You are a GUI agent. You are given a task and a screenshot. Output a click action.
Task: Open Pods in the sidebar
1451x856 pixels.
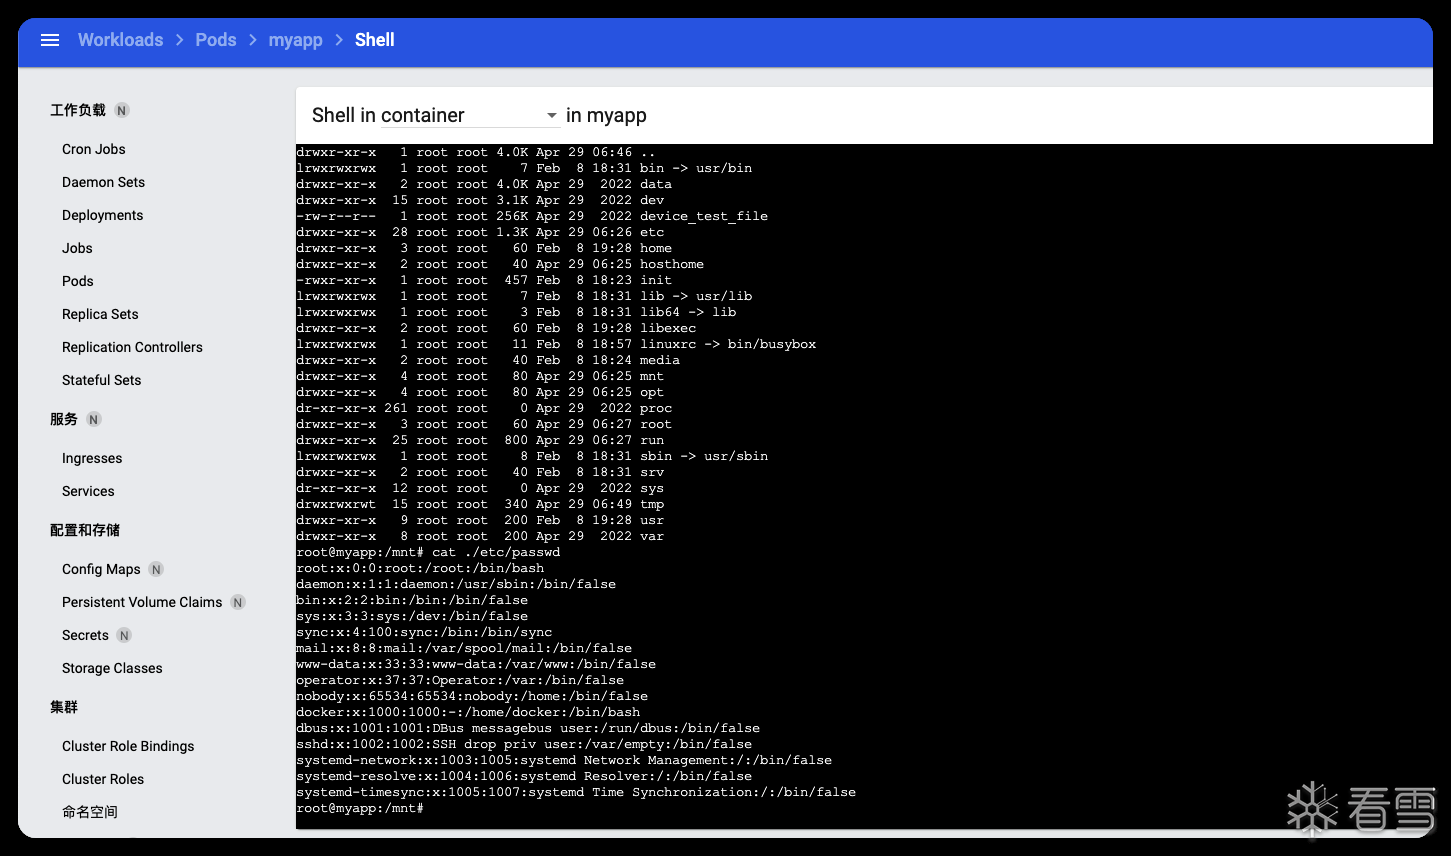coord(77,281)
